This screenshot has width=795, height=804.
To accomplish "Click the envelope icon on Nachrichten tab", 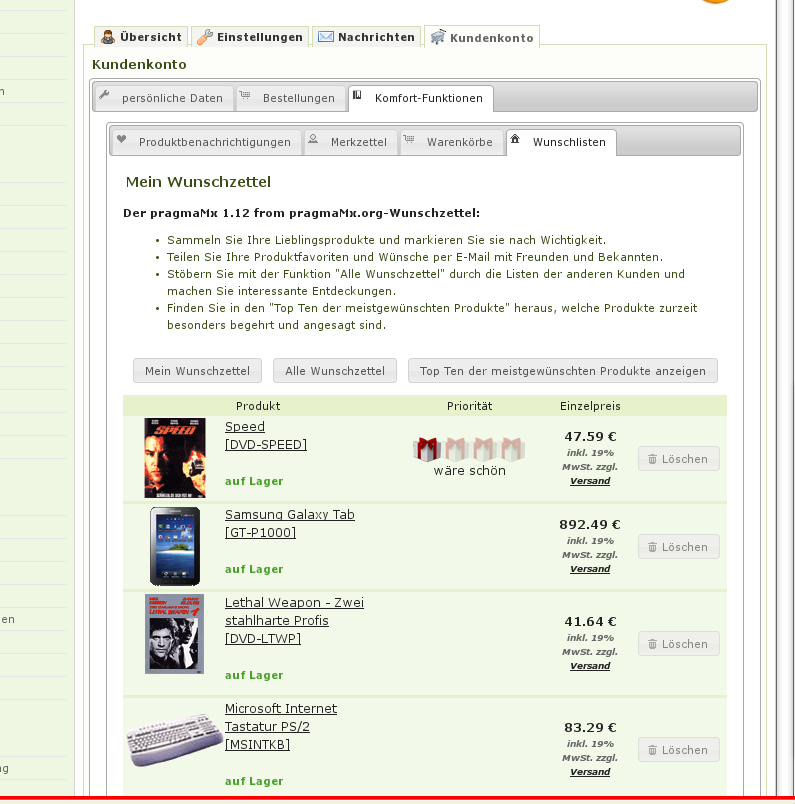I will 326,37.
